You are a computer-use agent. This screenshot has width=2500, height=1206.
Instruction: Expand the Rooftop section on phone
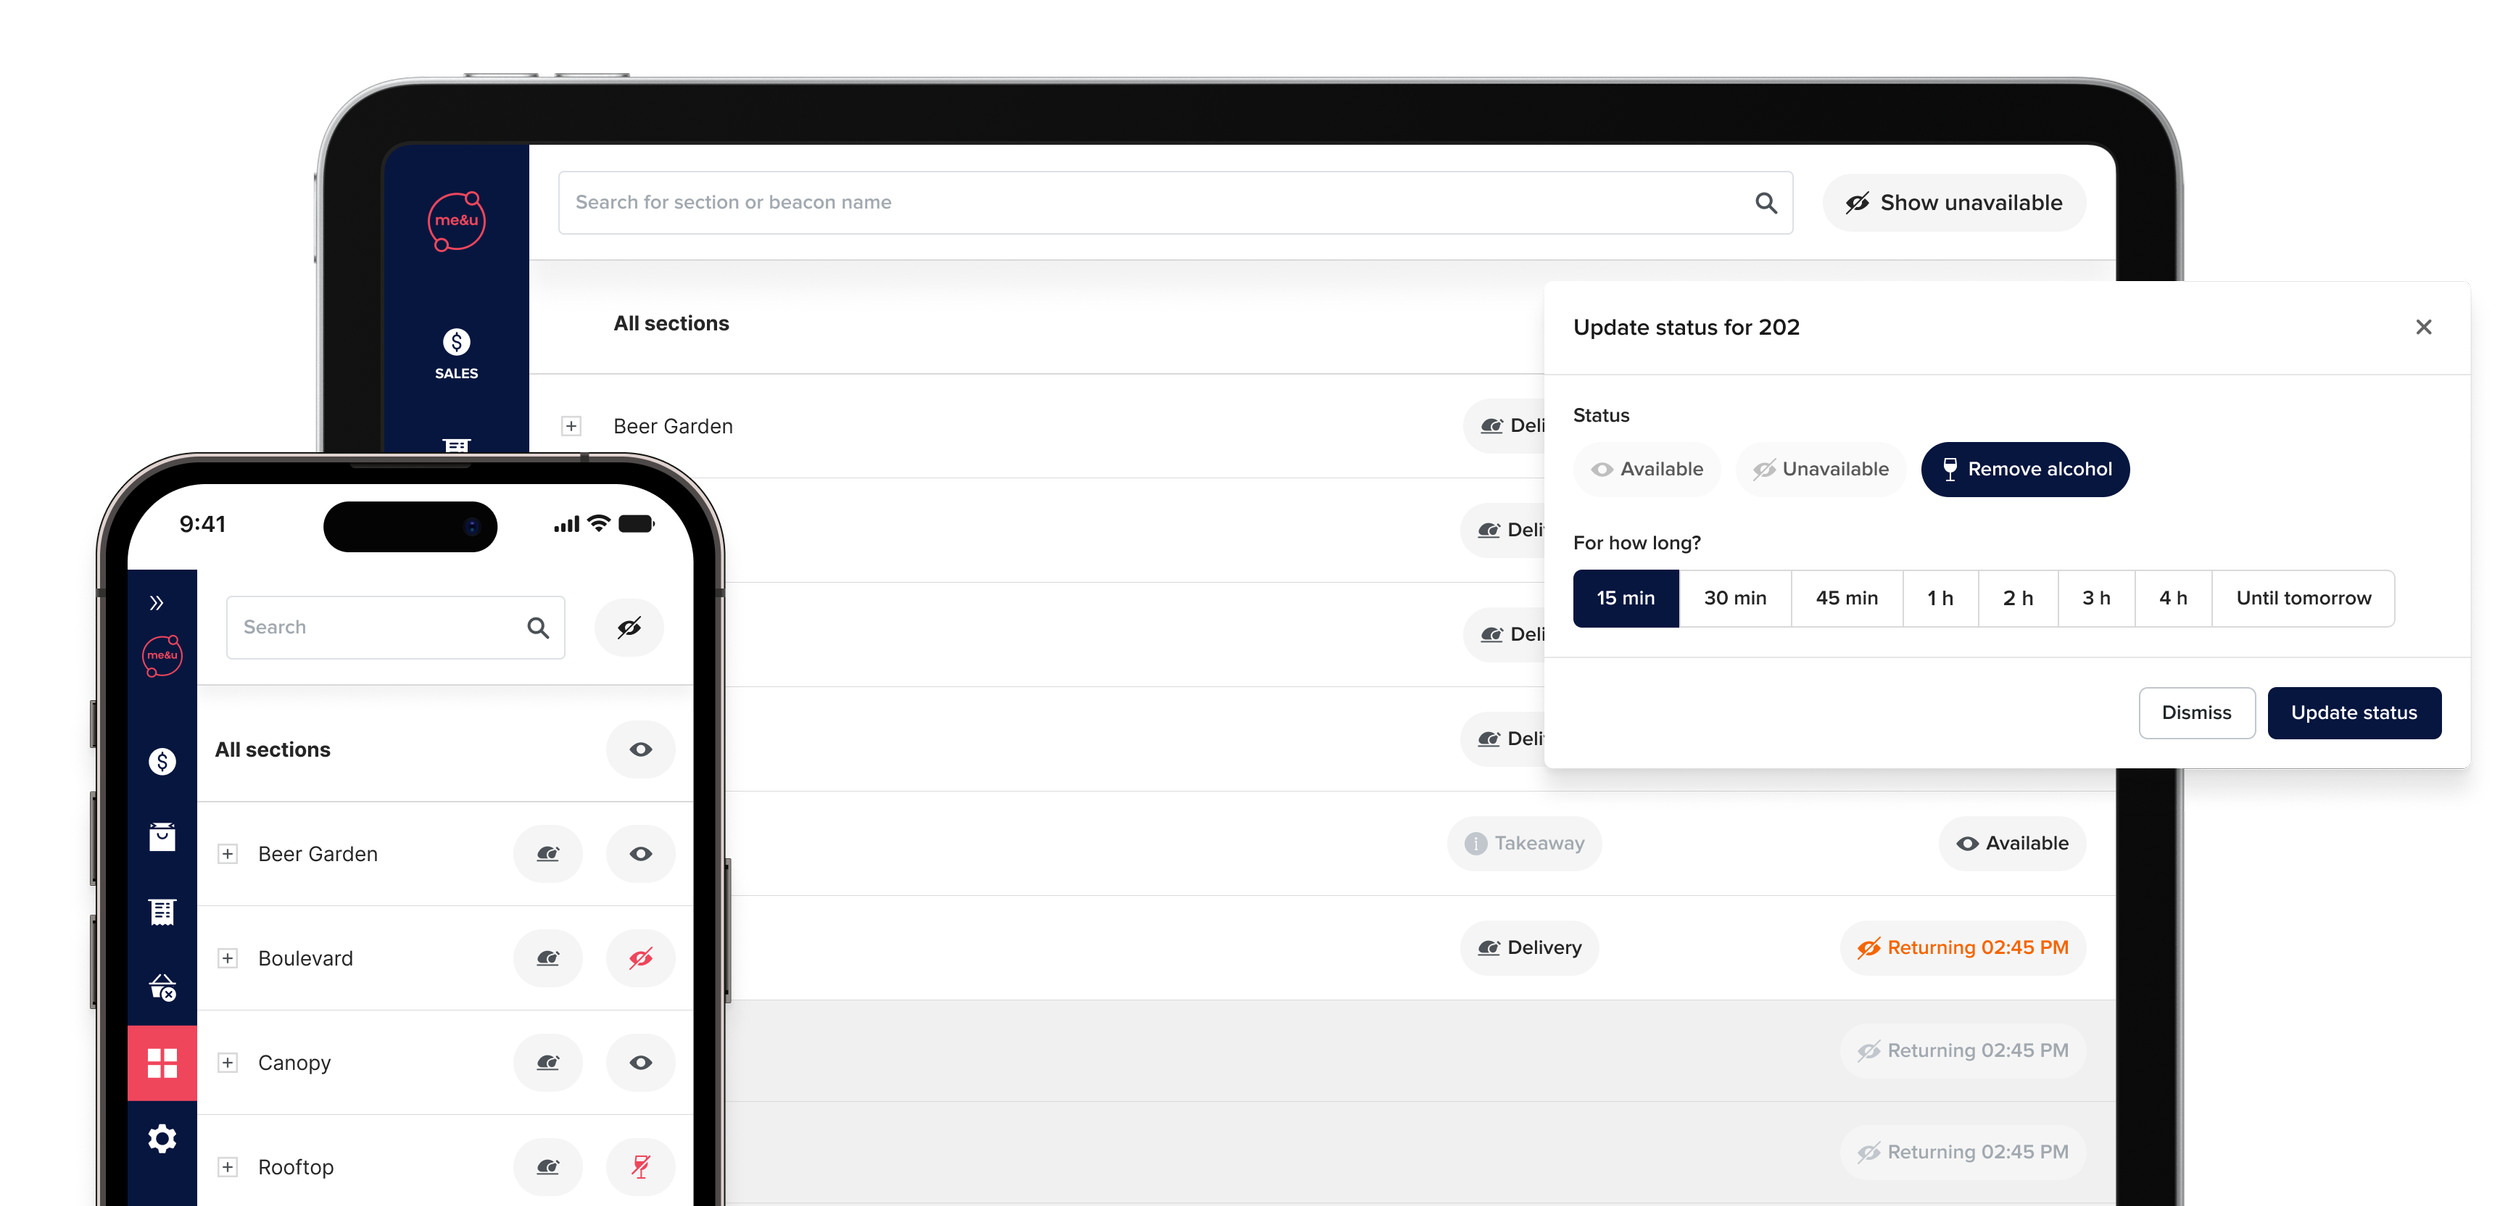click(x=228, y=1166)
